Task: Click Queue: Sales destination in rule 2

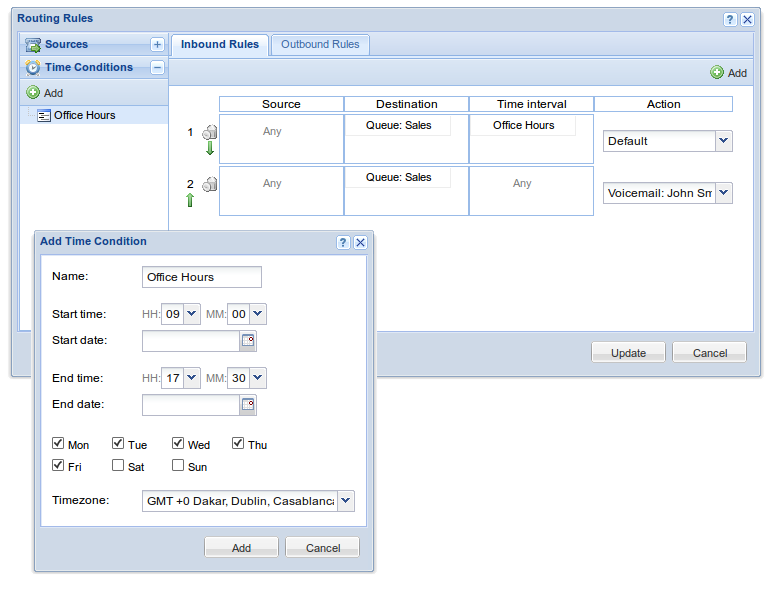Action: [x=398, y=177]
